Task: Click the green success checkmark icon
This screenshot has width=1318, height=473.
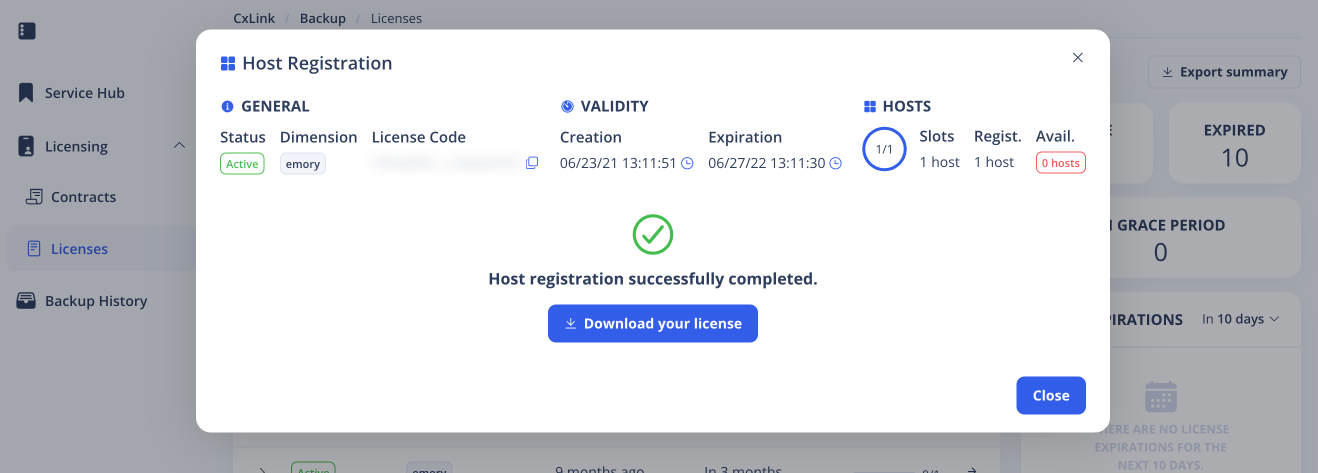Action: (x=653, y=235)
